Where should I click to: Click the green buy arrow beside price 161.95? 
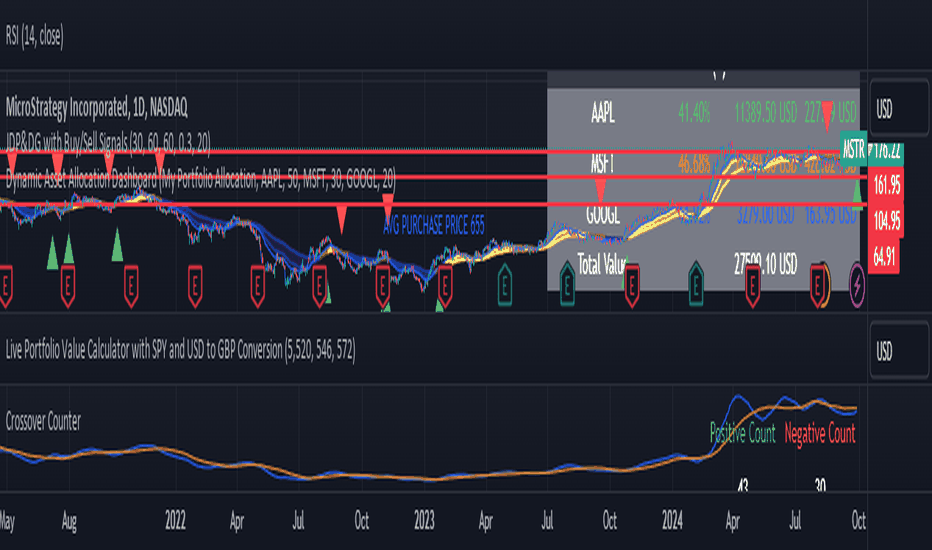point(858,193)
